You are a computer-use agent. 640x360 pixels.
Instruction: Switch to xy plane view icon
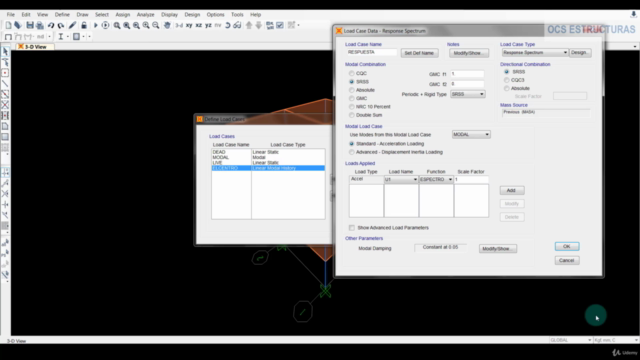pyautogui.click(x=189, y=25)
